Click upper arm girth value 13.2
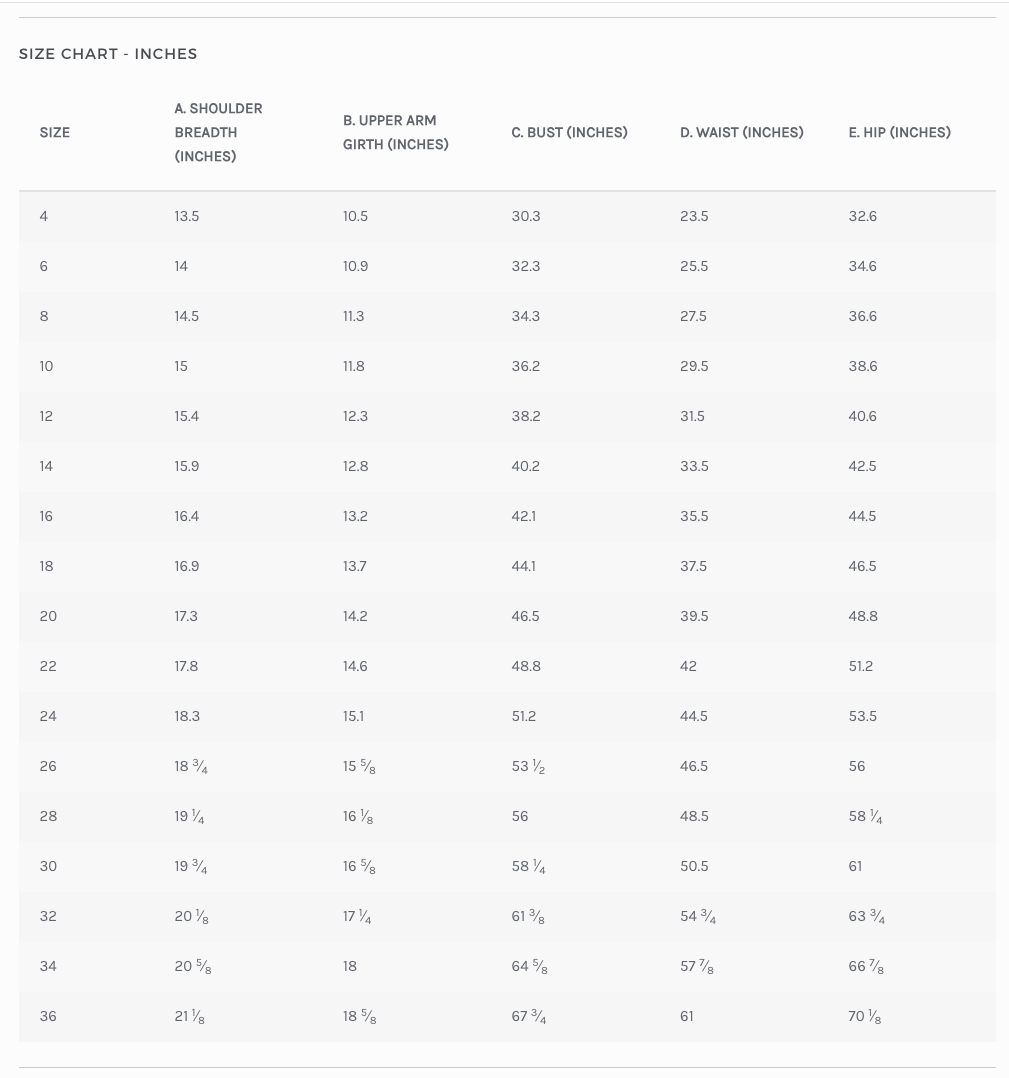Viewport: 1009px width, 1078px height. tap(355, 516)
